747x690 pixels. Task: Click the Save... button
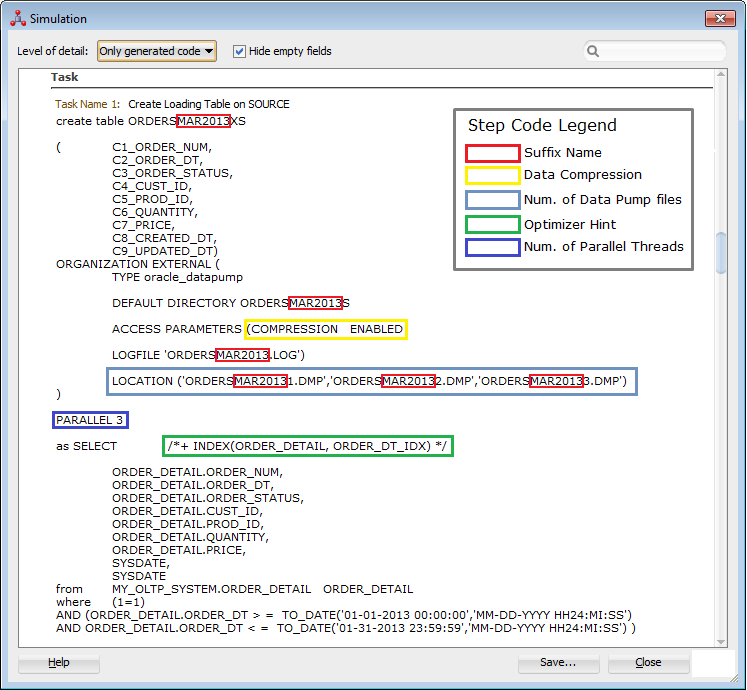tap(558, 662)
